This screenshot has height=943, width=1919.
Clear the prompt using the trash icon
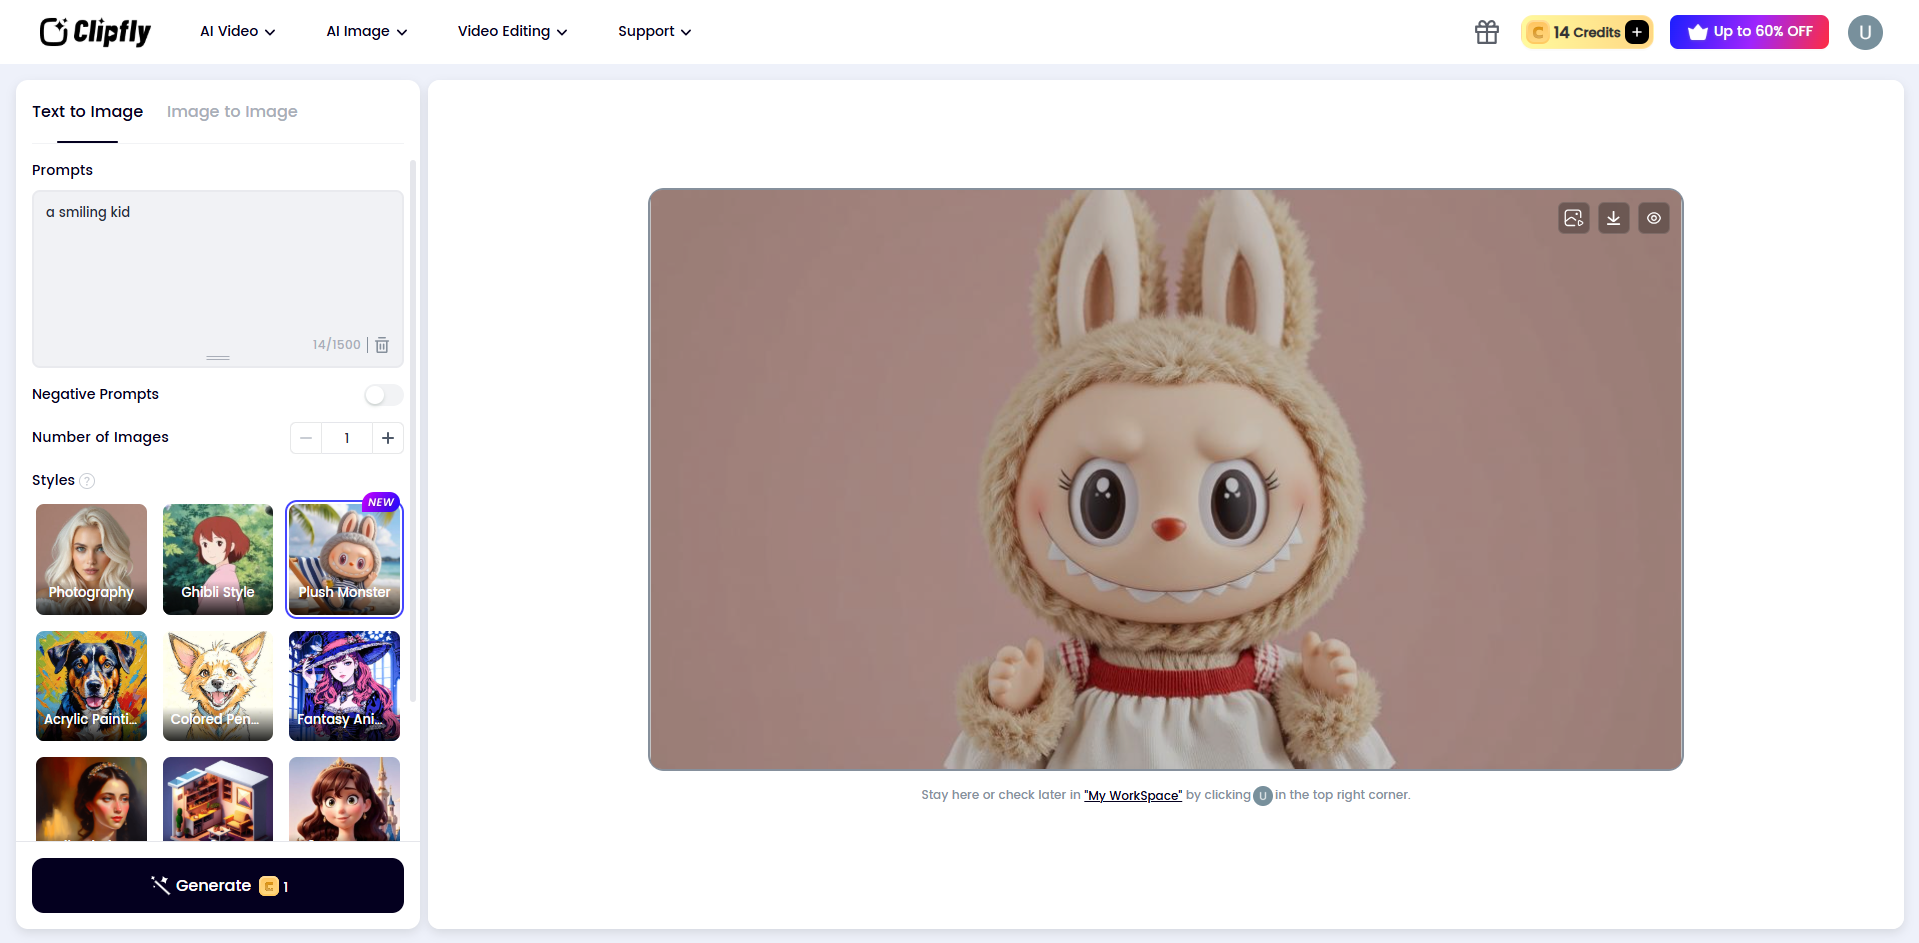[381, 345]
